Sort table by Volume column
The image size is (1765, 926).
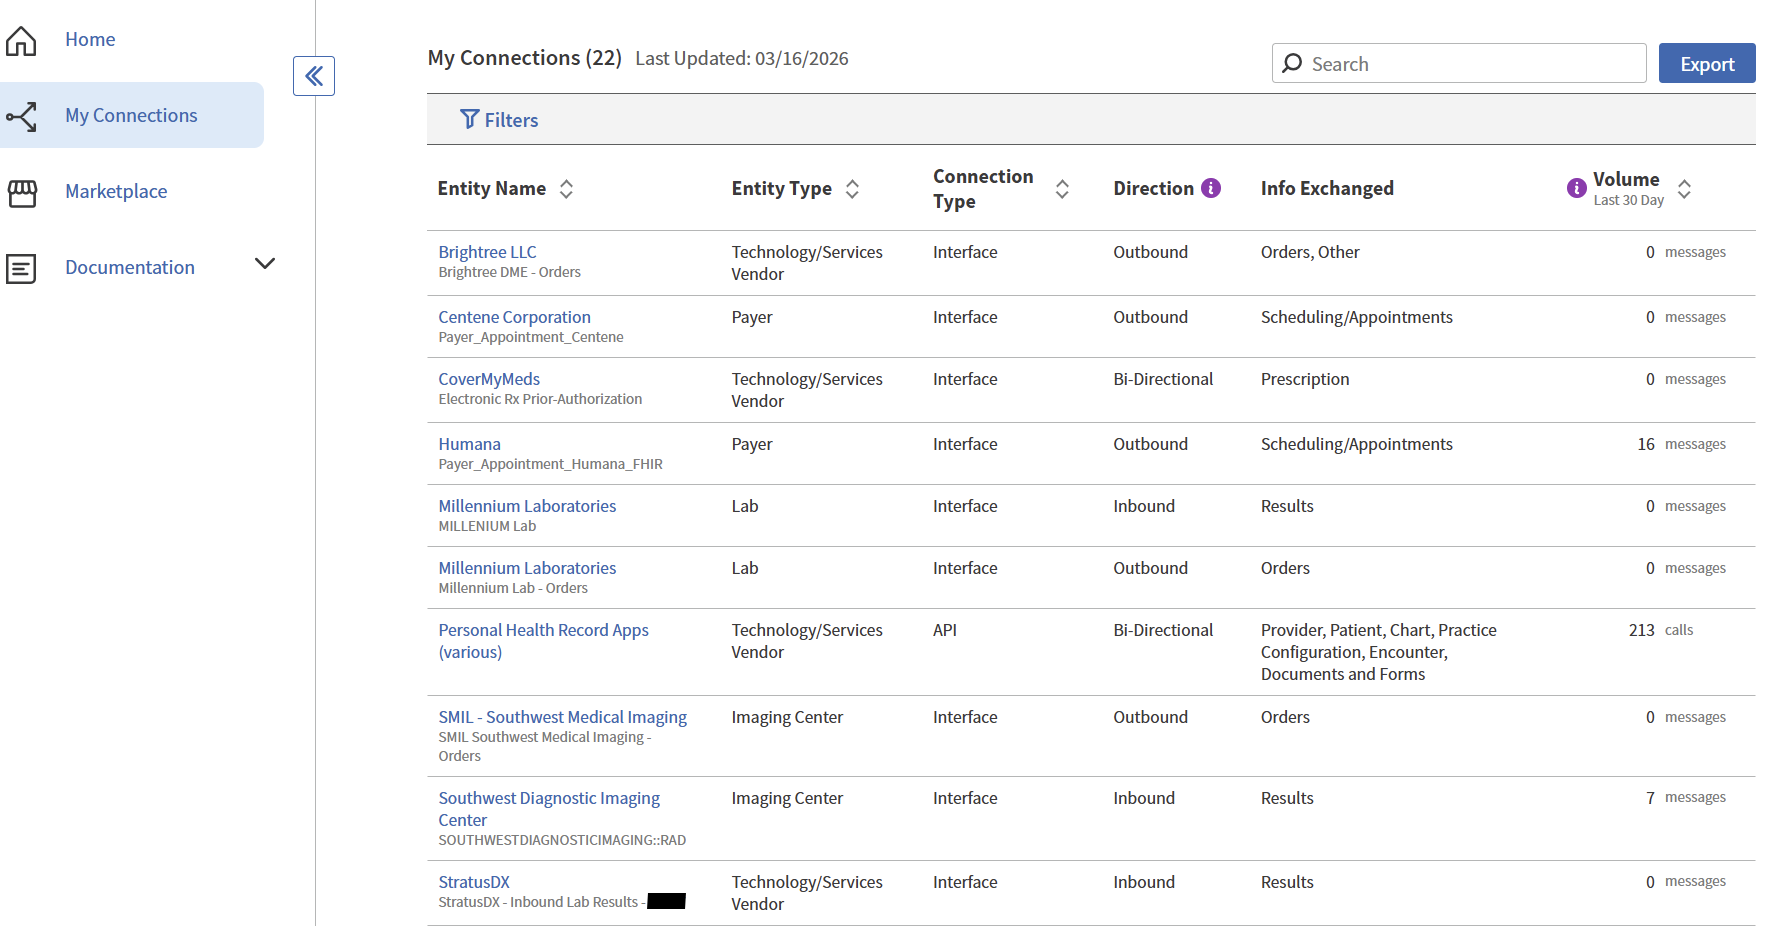click(x=1684, y=189)
